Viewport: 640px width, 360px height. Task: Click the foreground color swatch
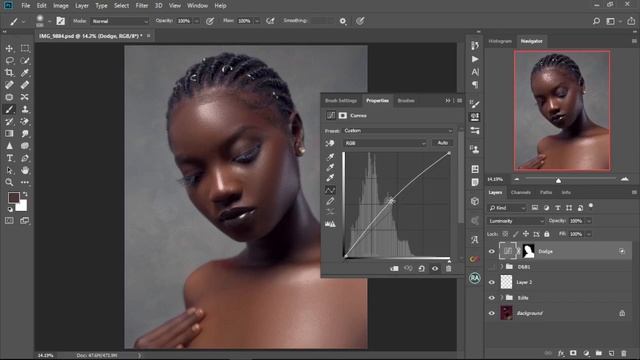pyautogui.click(x=13, y=198)
